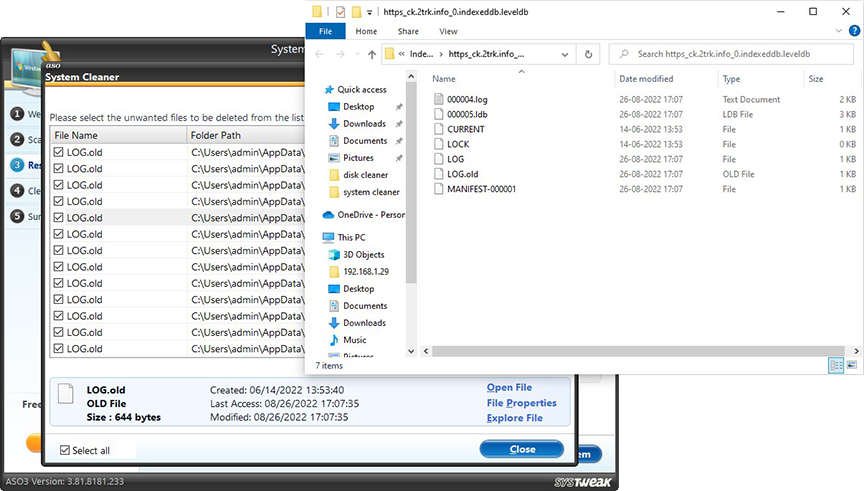
Task: Expand the ribbon chevron
Action: (839, 31)
